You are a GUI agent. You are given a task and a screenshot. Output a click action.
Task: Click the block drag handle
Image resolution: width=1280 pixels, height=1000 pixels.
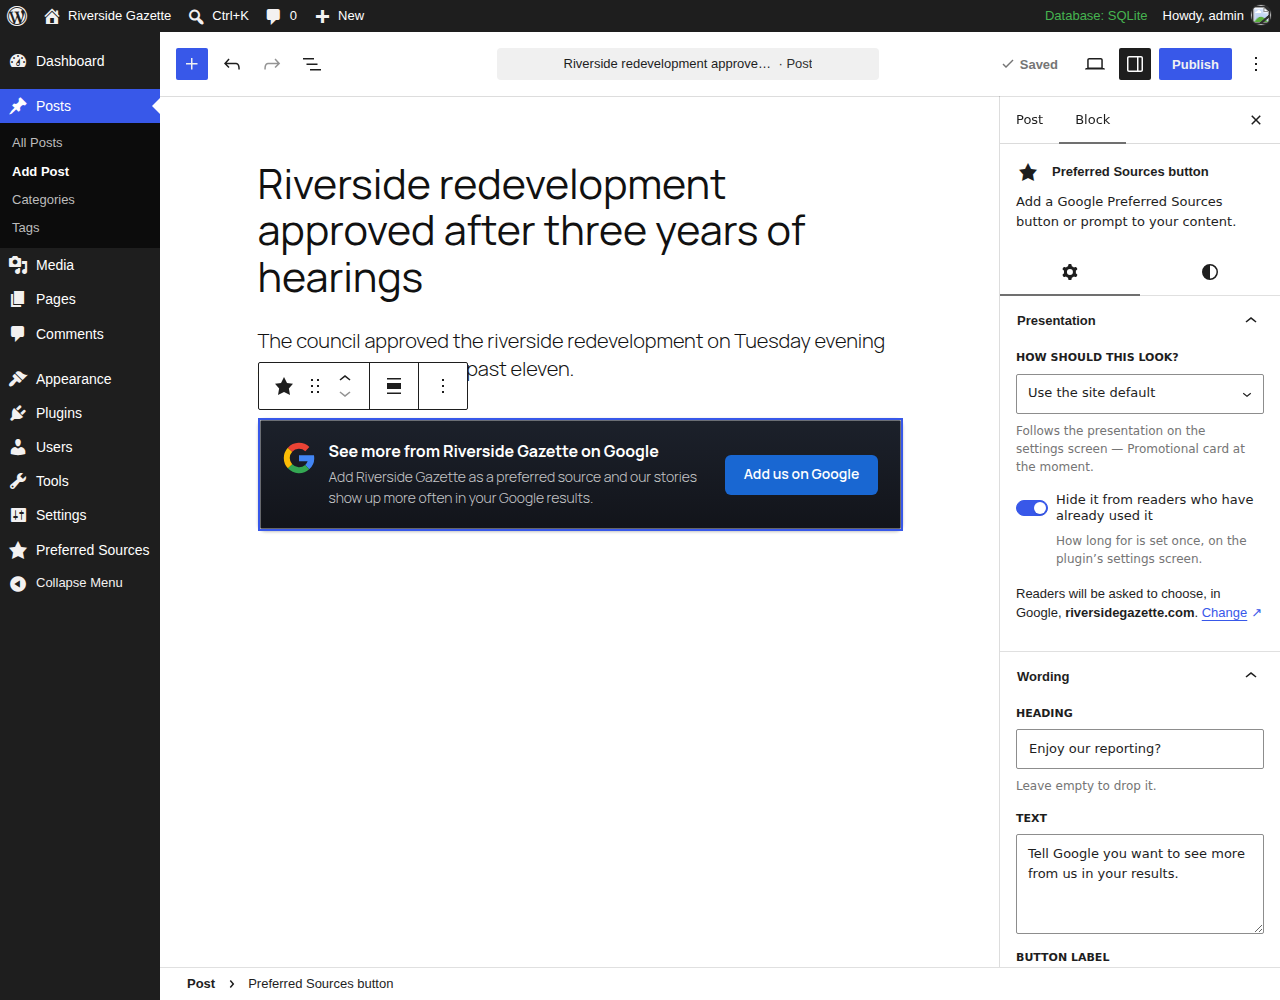(315, 386)
